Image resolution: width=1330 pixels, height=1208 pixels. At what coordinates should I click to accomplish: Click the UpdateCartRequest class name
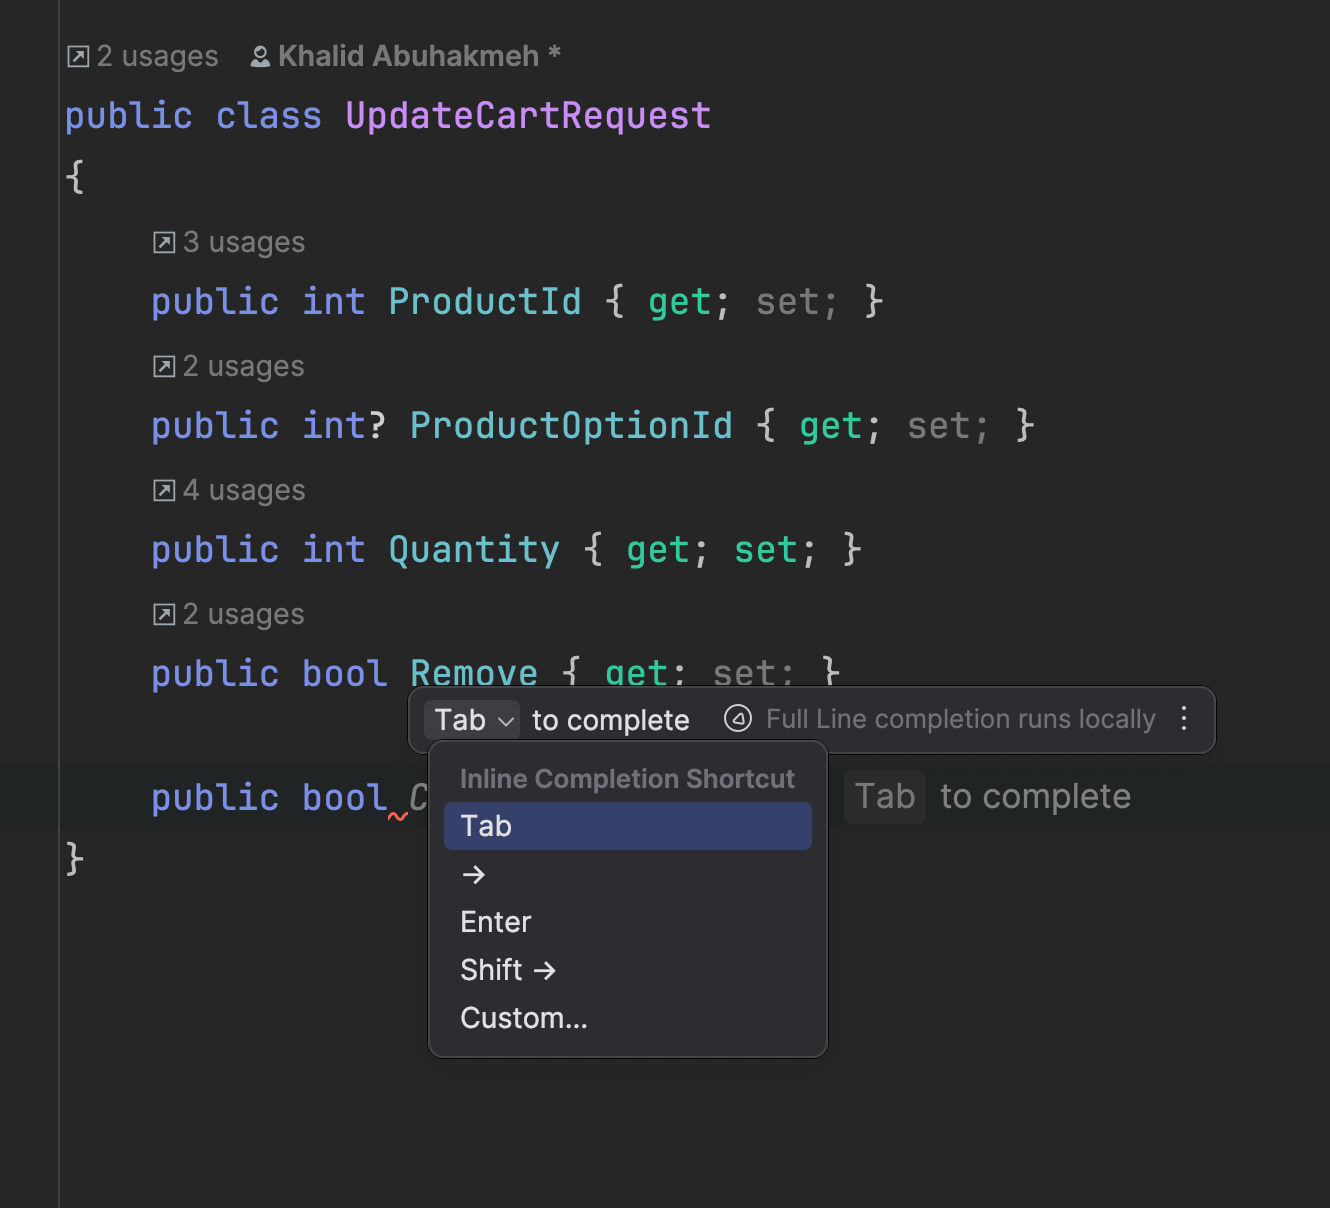click(528, 116)
